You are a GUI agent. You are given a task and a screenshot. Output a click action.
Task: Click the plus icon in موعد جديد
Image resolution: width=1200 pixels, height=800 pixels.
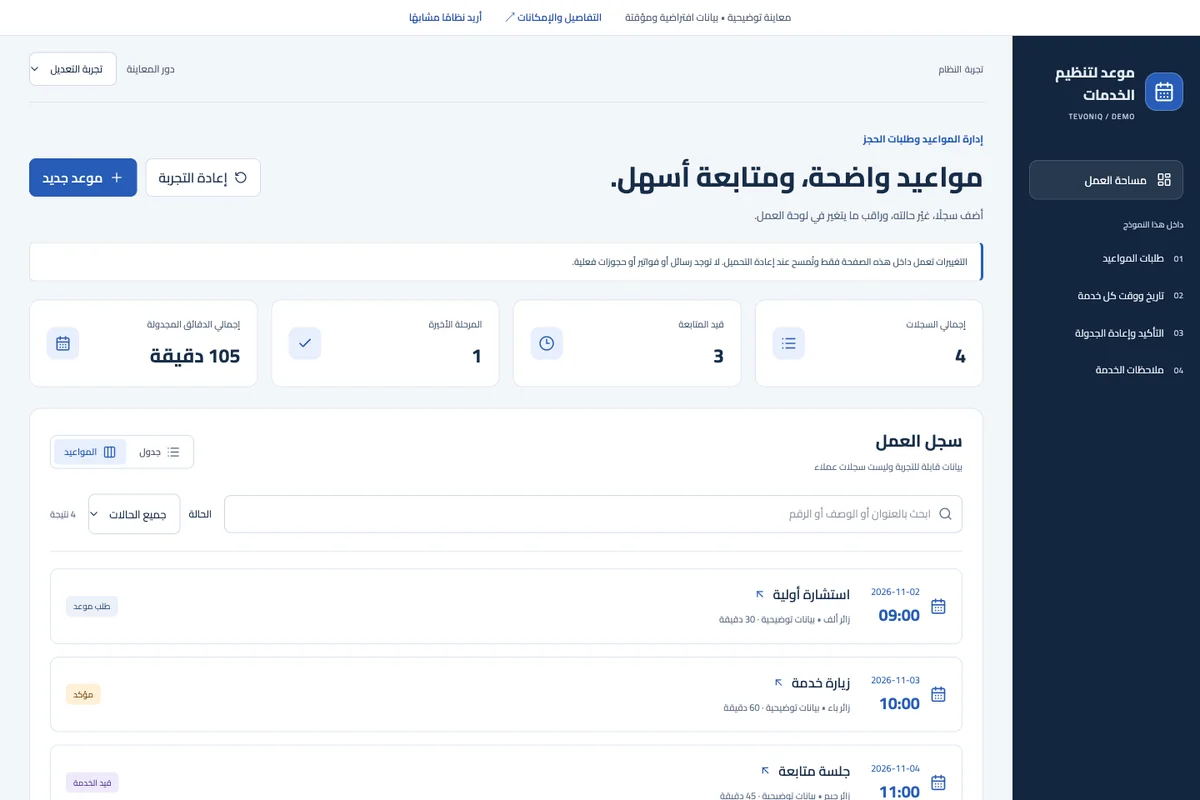tap(116, 177)
